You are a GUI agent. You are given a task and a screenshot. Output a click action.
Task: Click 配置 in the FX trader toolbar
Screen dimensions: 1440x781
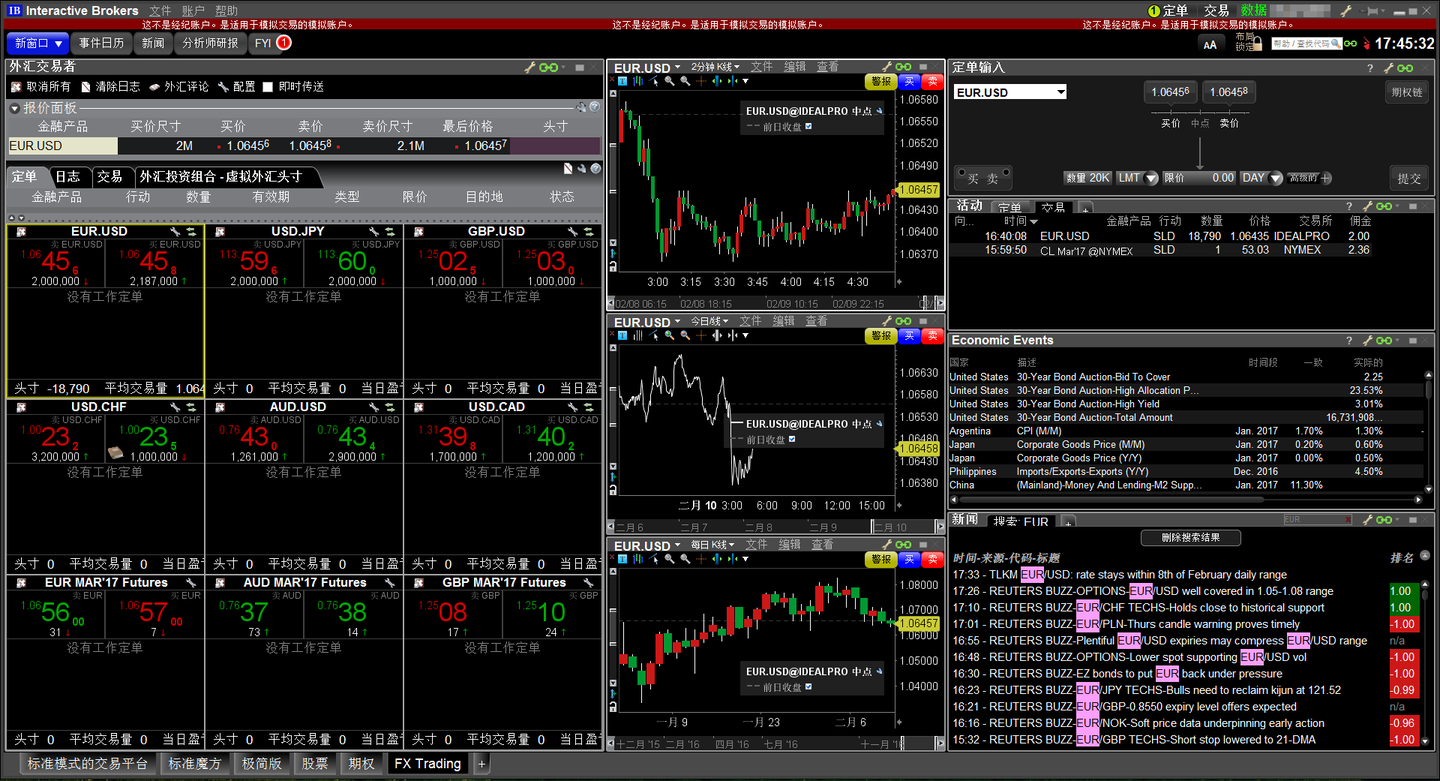tap(237, 87)
